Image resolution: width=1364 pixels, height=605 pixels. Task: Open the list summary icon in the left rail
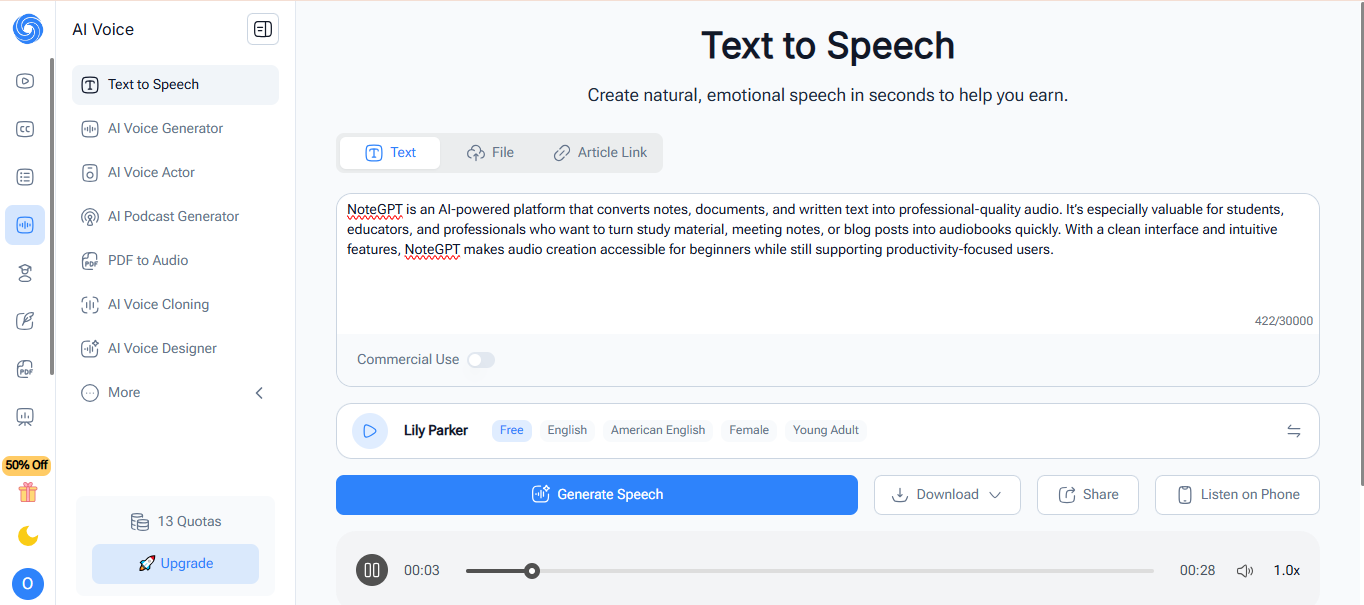tap(25, 177)
